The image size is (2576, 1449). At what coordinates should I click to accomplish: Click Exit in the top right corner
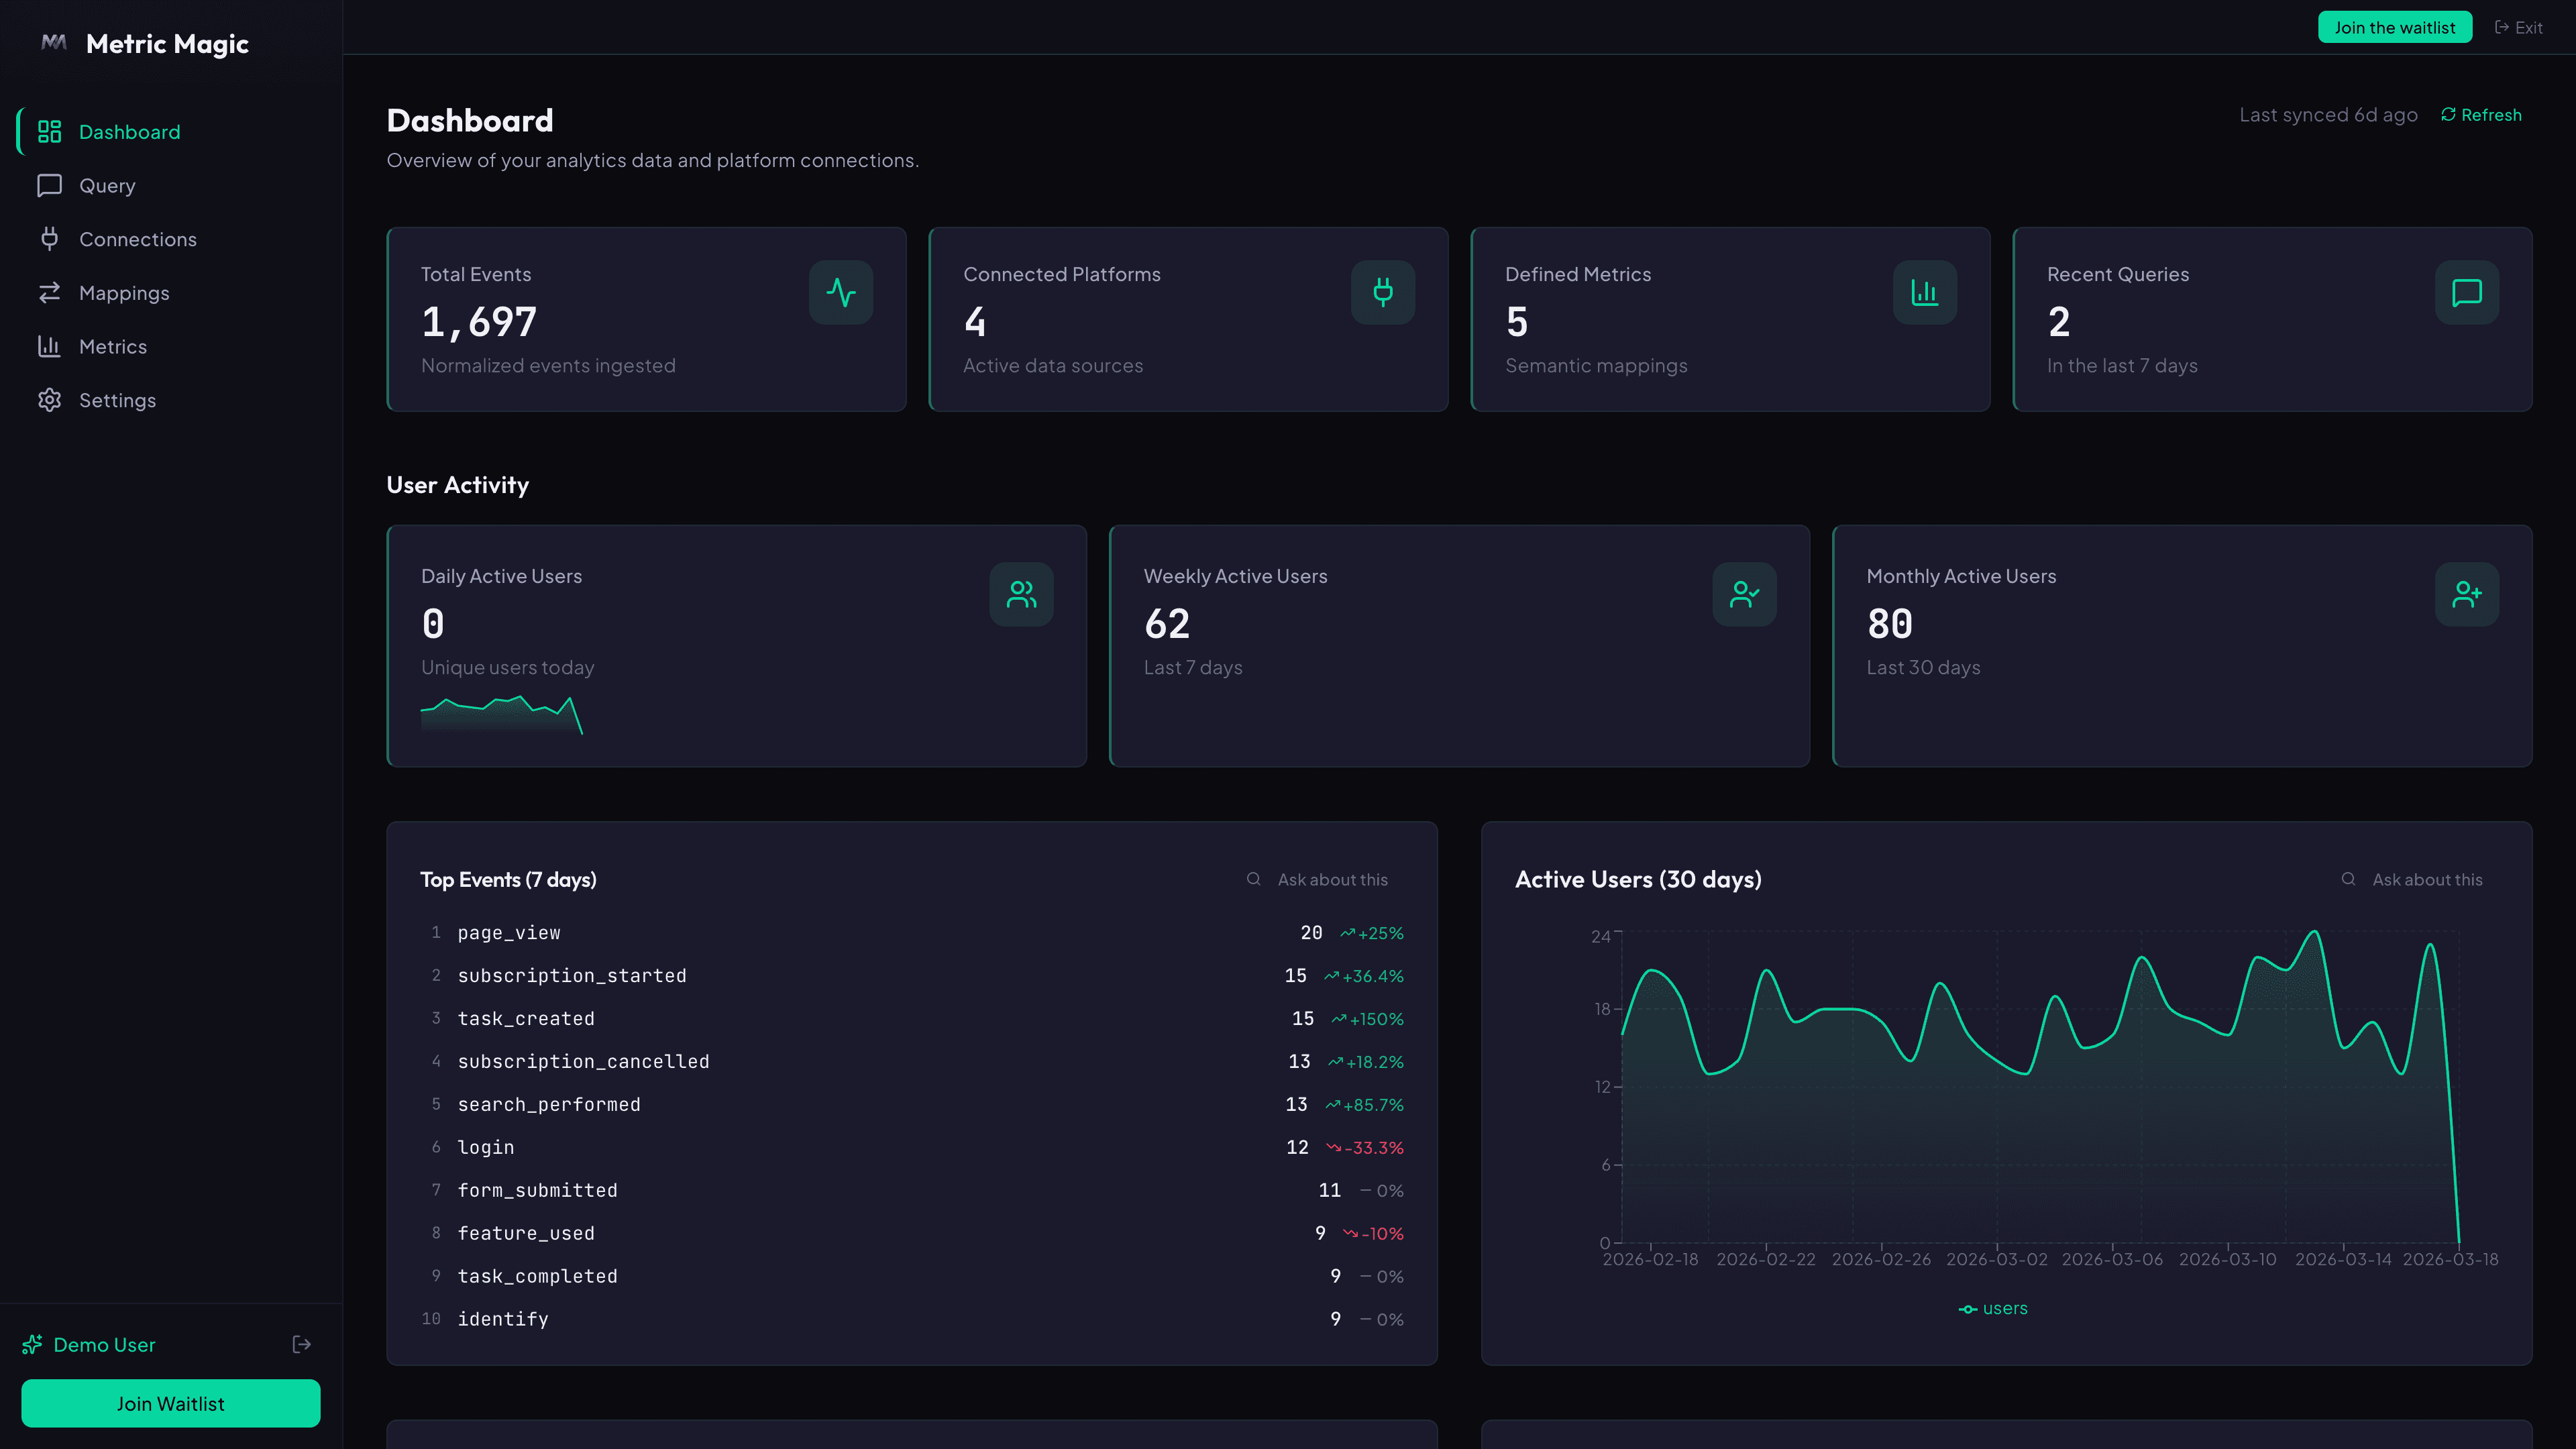click(2518, 27)
